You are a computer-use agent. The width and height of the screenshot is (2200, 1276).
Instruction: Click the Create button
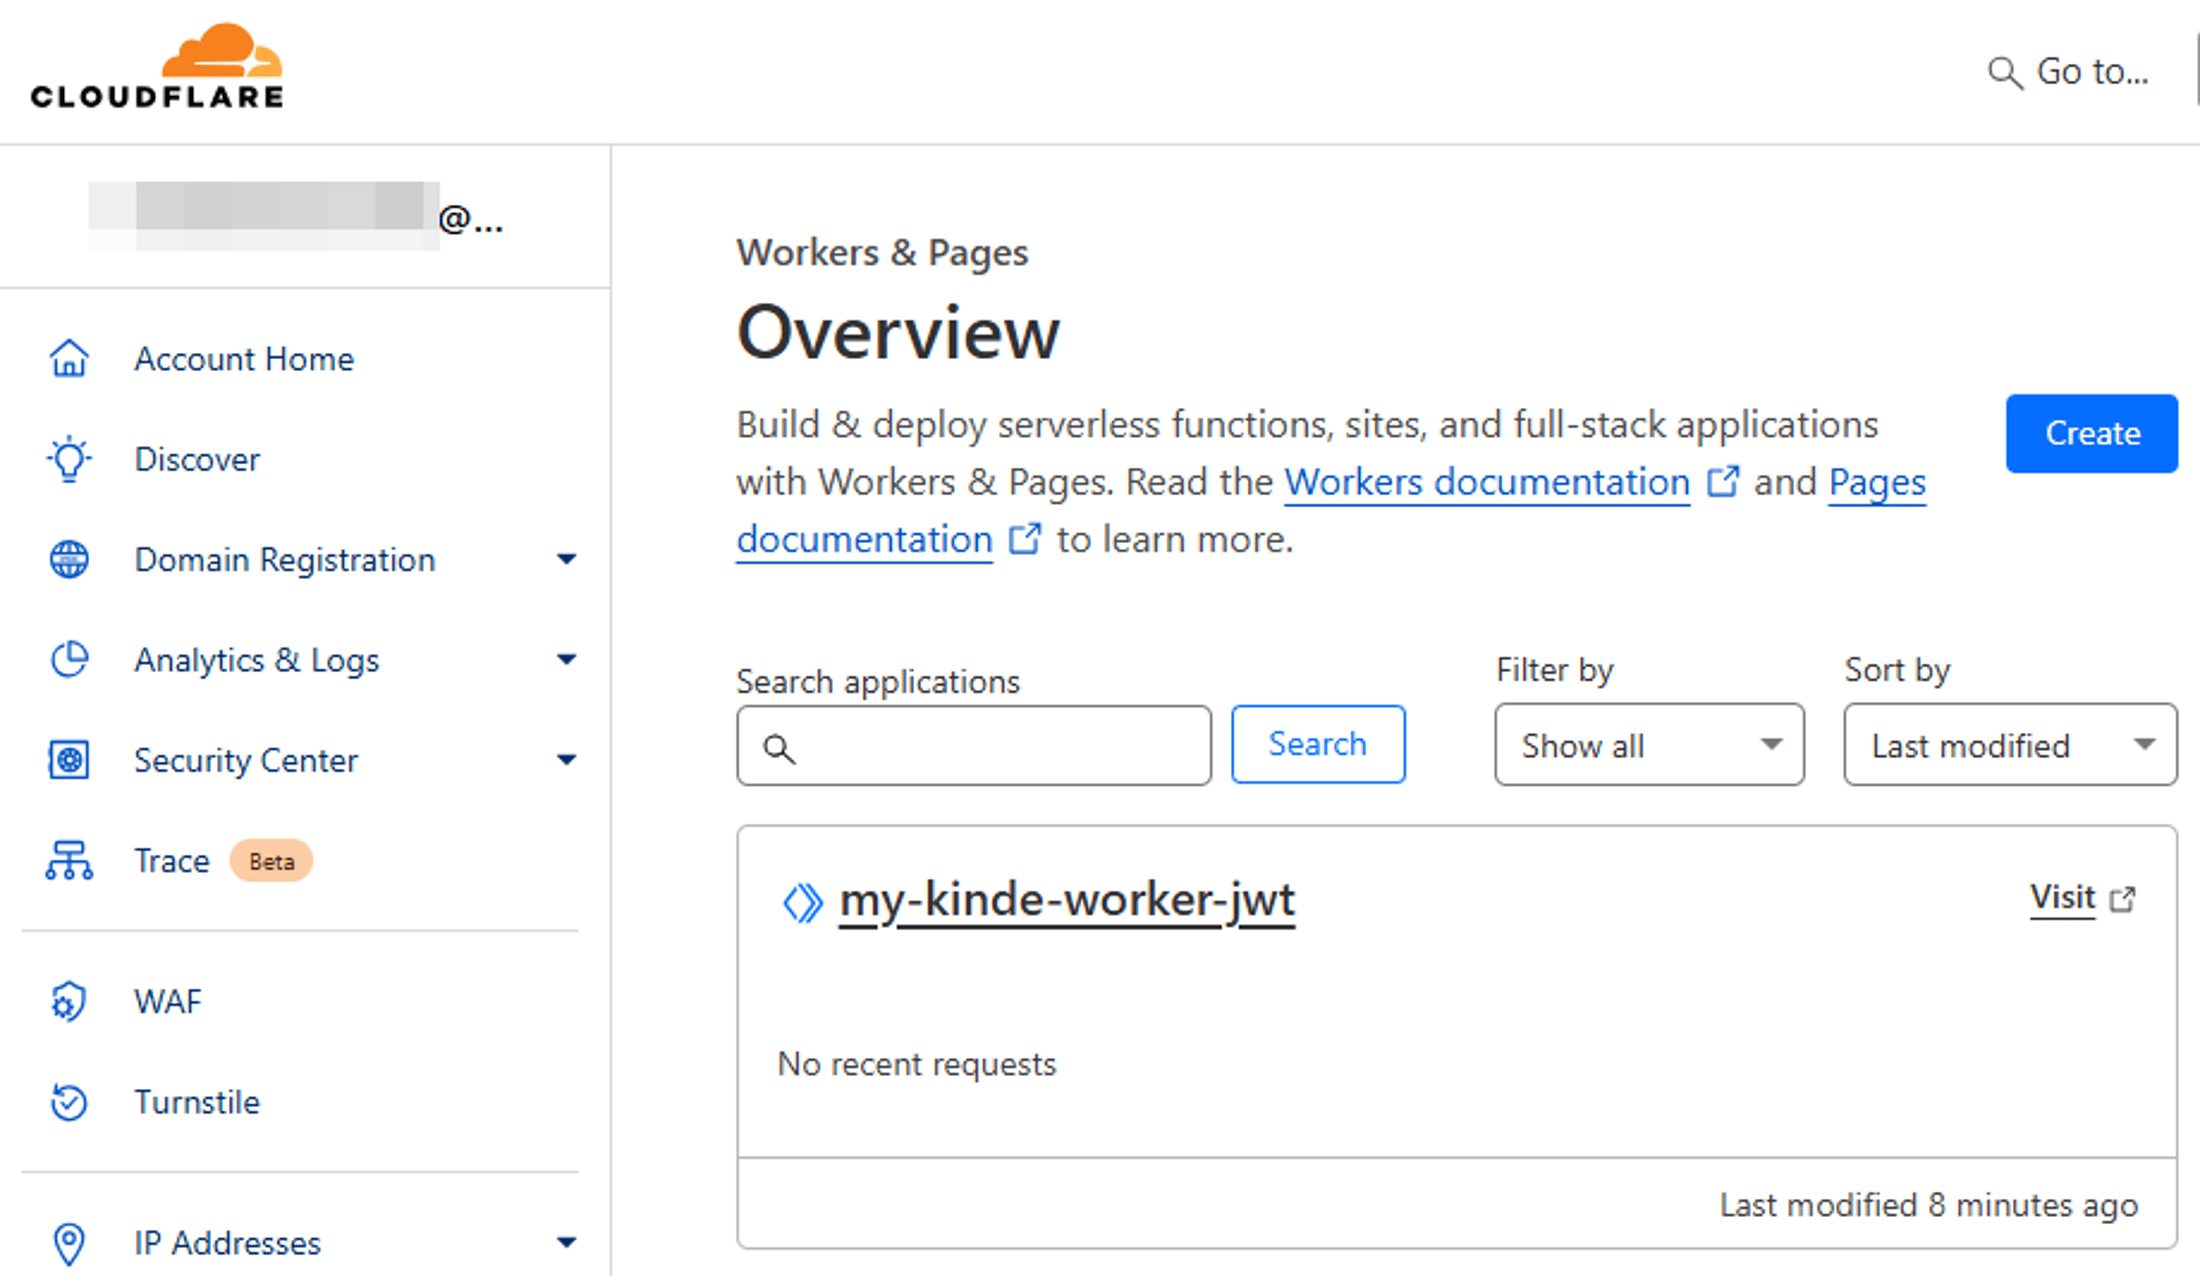[x=2091, y=433]
